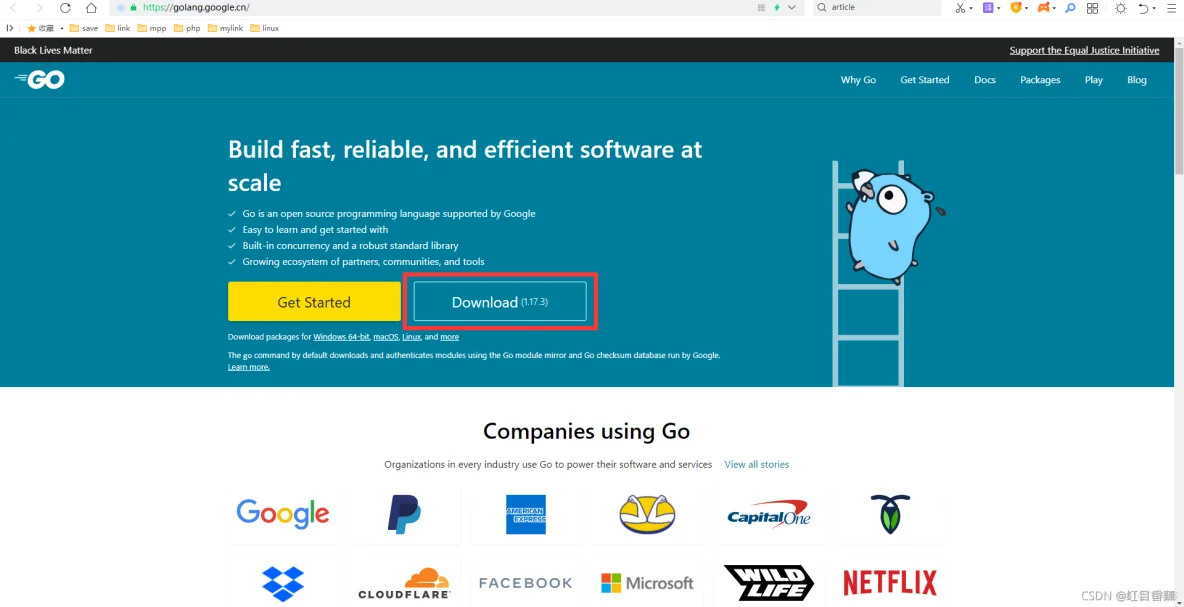Open the 'Blog' nav item
The width and height of the screenshot is (1184, 607).
tap(1137, 80)
